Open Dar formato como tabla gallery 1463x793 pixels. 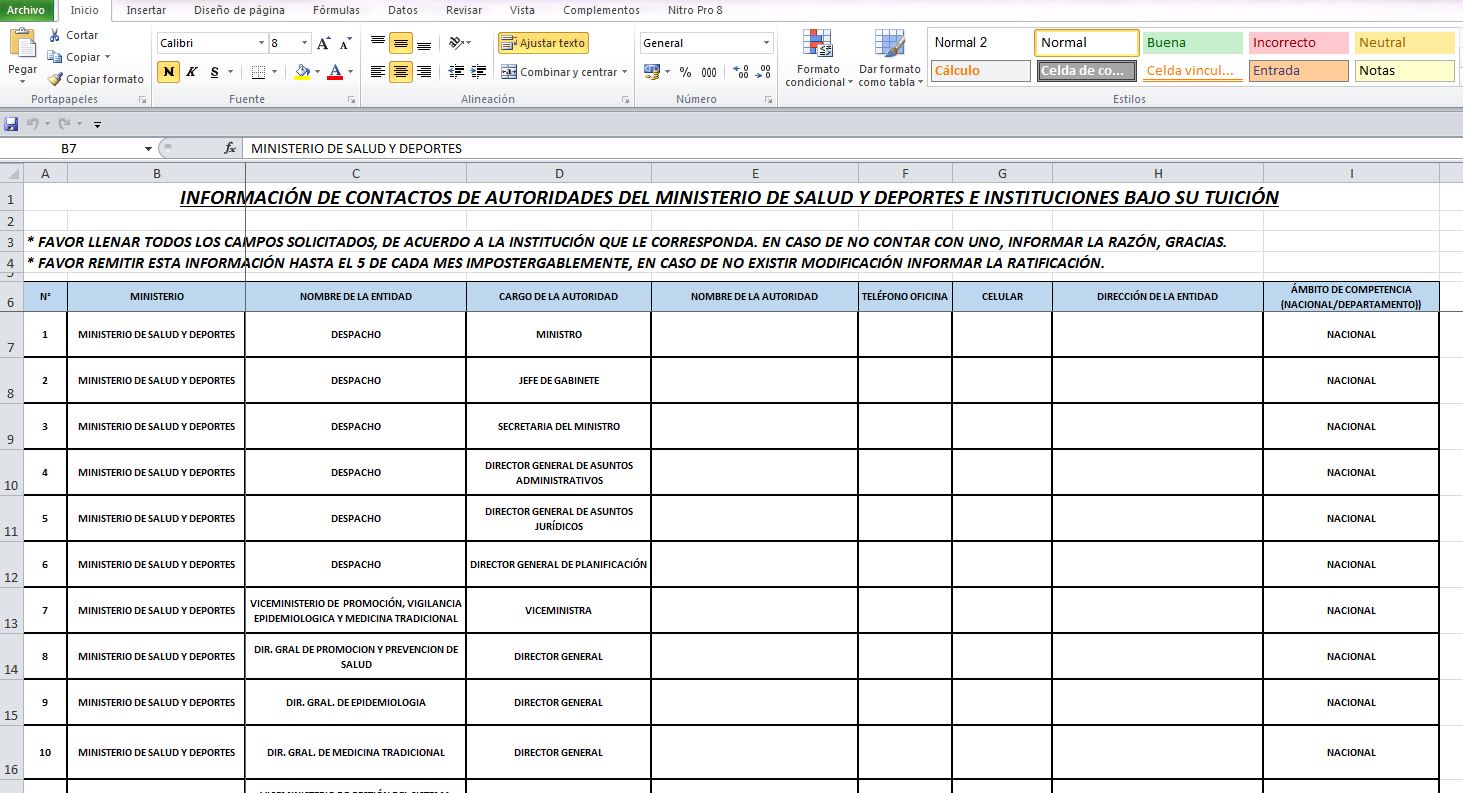tap(889, 58)
